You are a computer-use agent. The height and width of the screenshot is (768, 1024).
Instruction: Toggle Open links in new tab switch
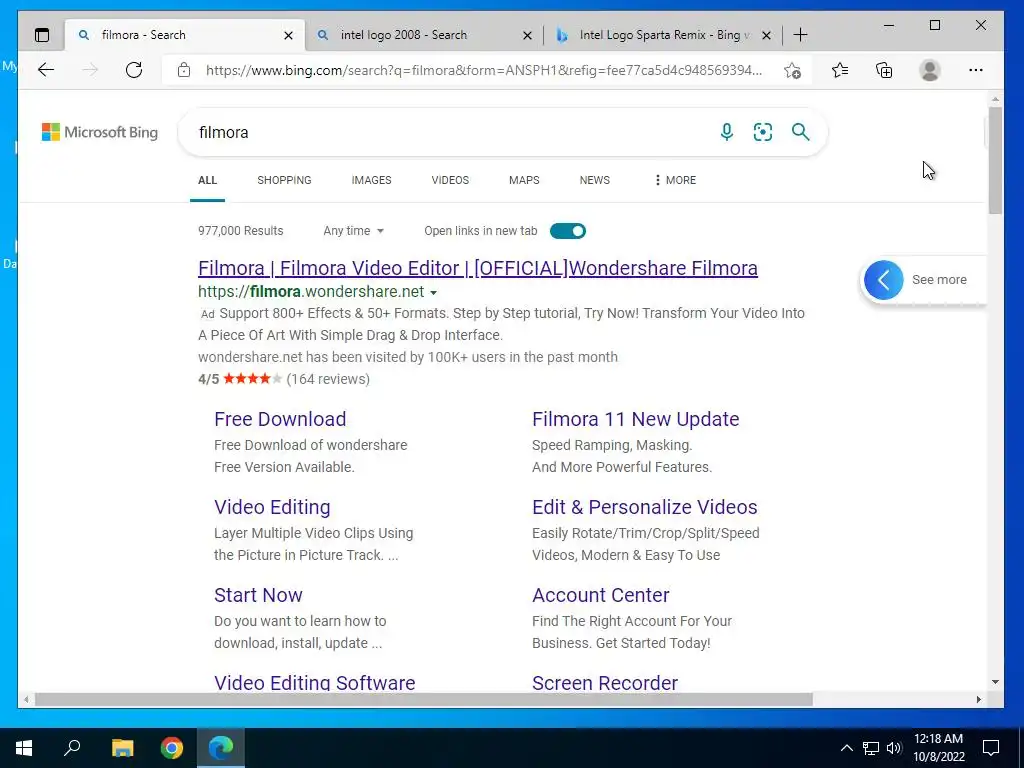(x=568, y=231)
